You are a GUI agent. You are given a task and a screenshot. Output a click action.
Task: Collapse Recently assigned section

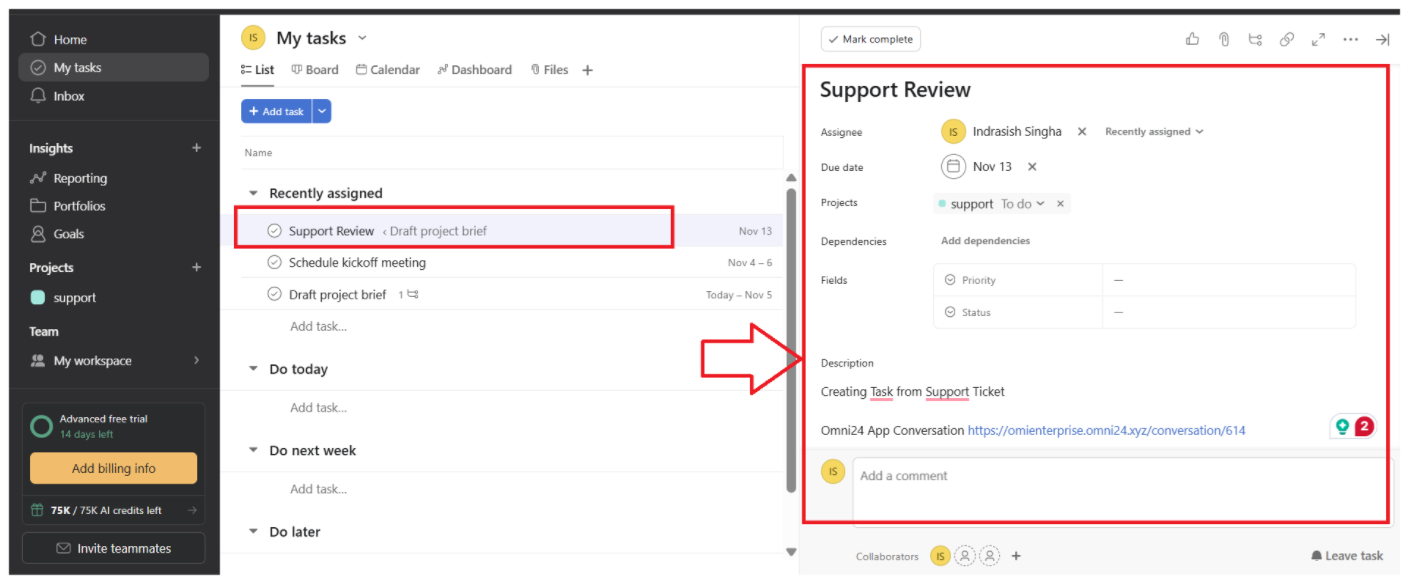[253, 194]
